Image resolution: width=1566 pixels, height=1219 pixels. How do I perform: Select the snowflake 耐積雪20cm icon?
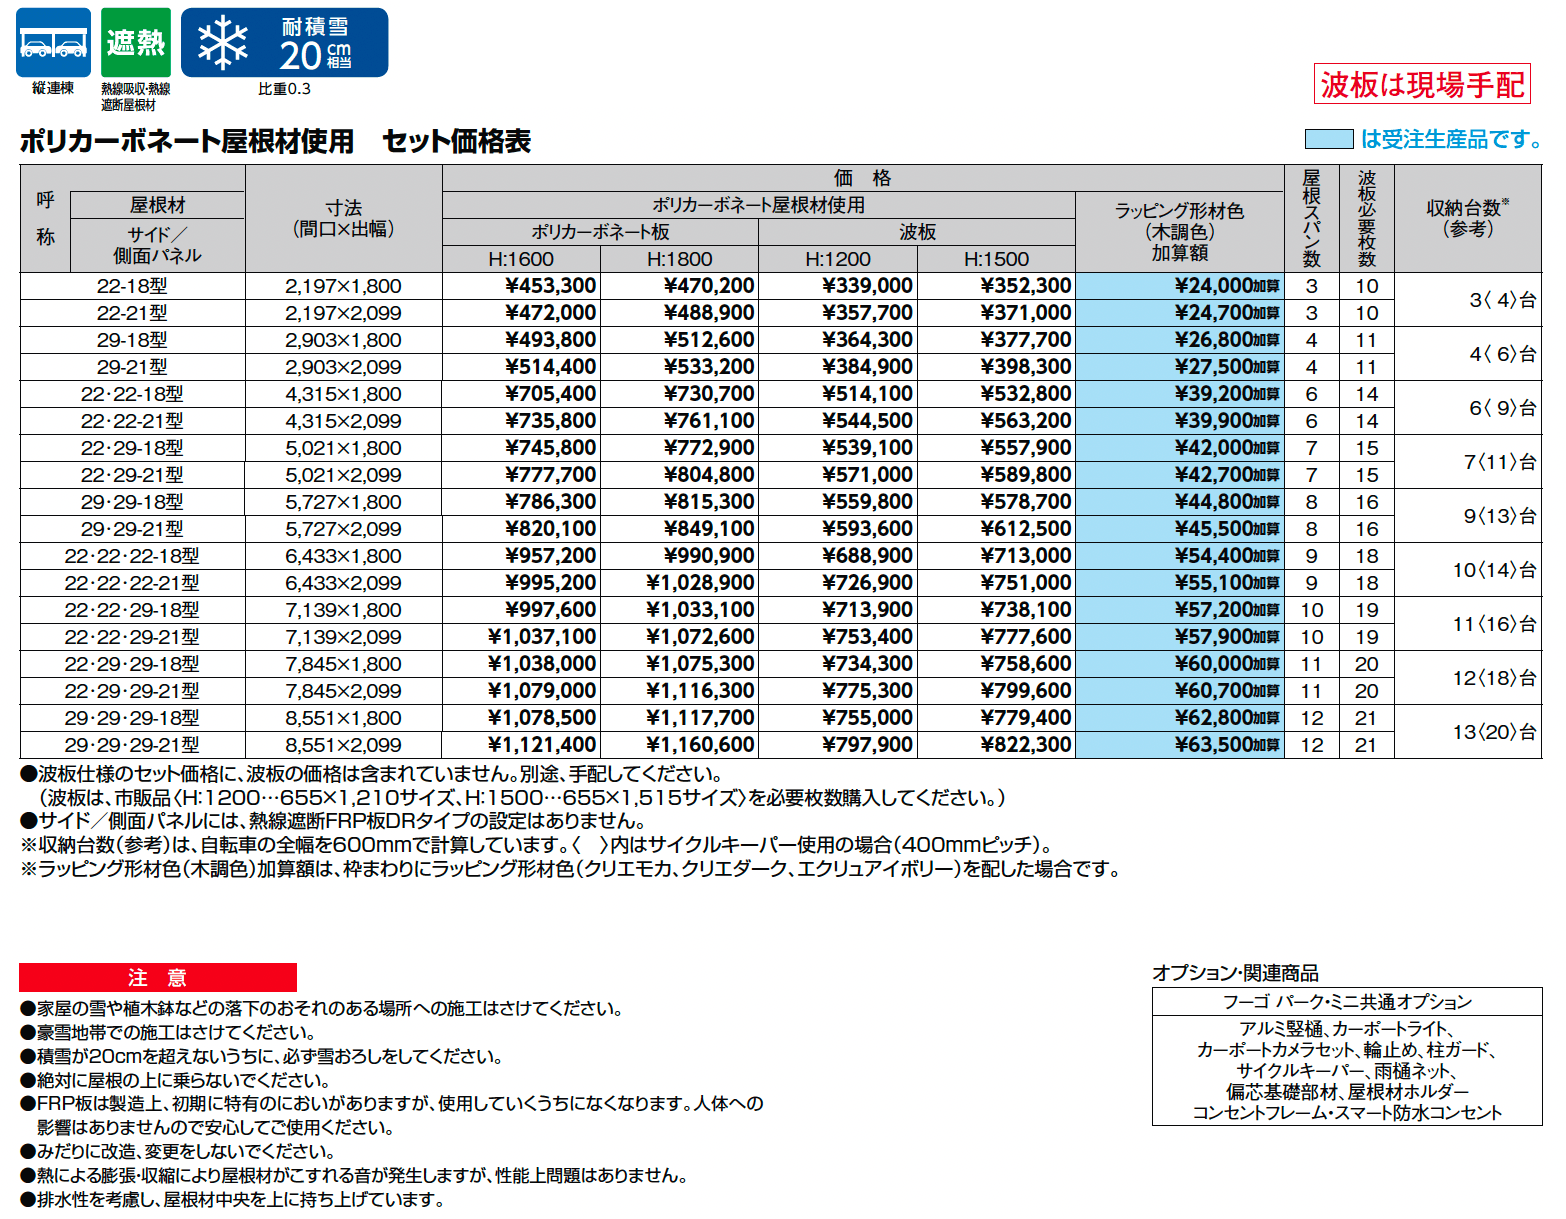270,41
